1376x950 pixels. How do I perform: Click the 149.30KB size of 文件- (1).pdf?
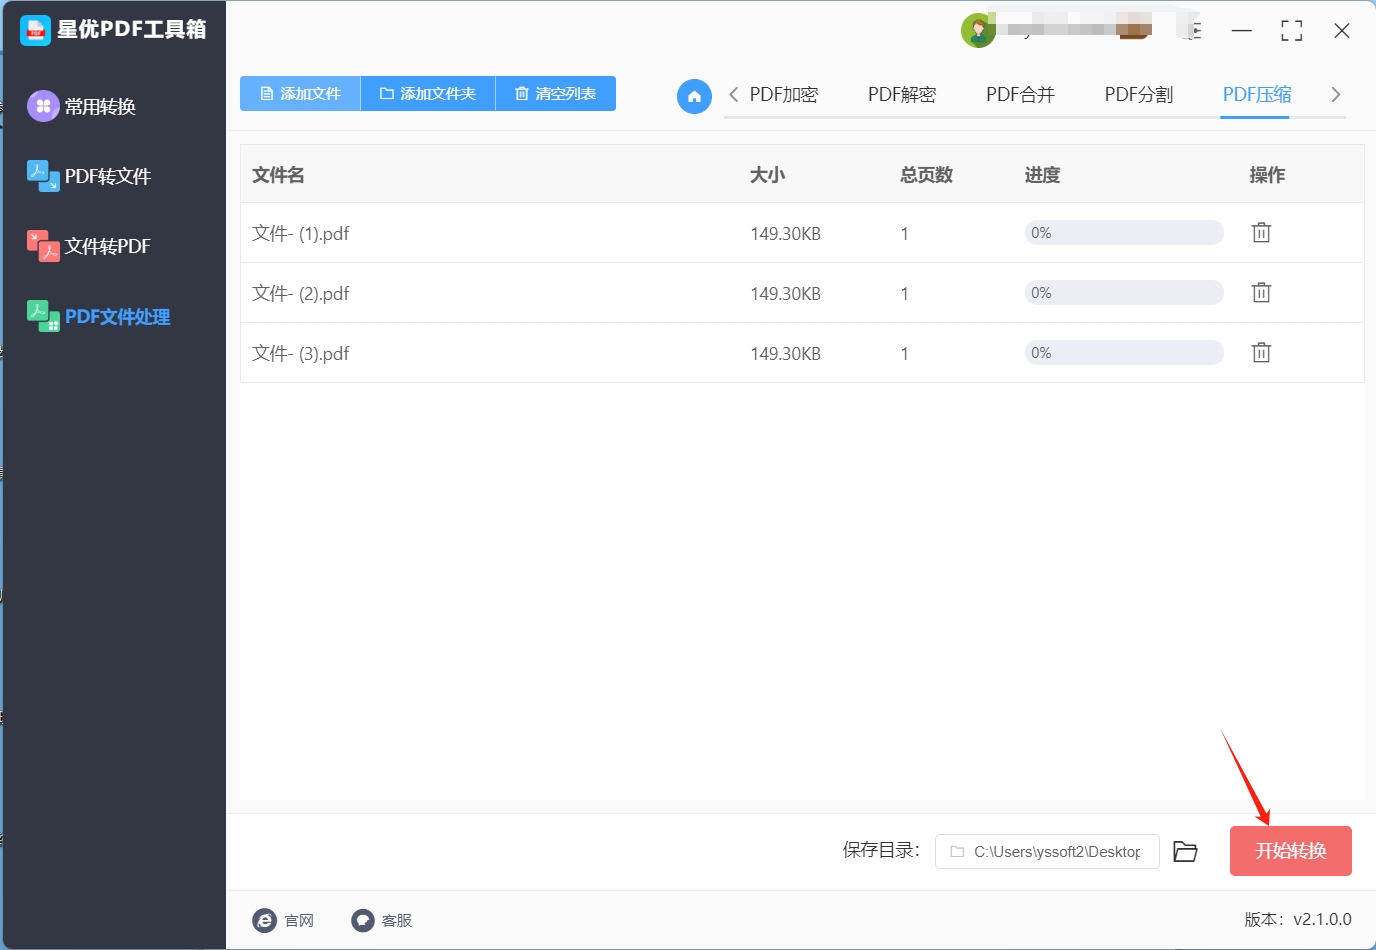tap(786, 234)
